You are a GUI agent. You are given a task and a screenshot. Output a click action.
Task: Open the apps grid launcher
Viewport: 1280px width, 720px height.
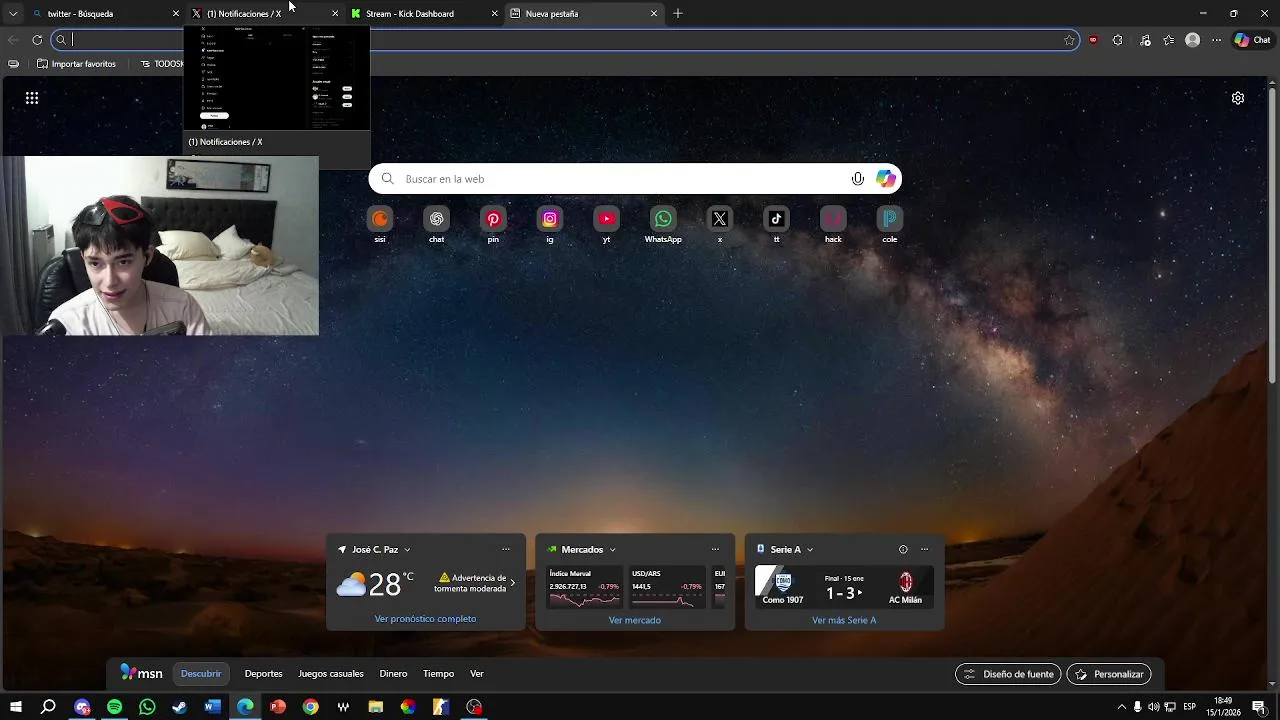(32, 98)
